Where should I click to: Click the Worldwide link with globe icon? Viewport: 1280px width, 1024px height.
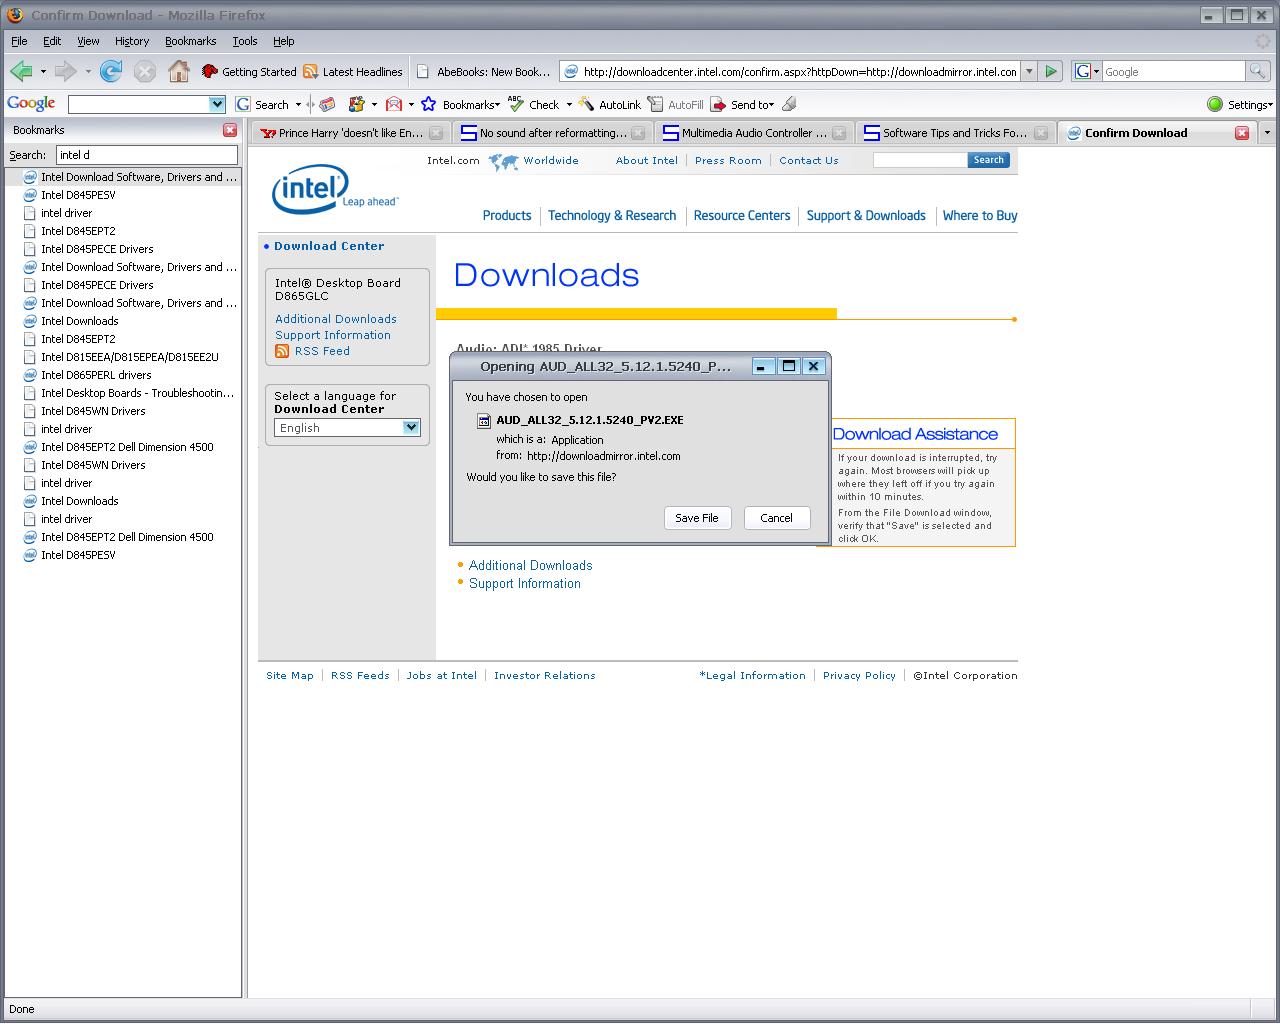(534, 161)
